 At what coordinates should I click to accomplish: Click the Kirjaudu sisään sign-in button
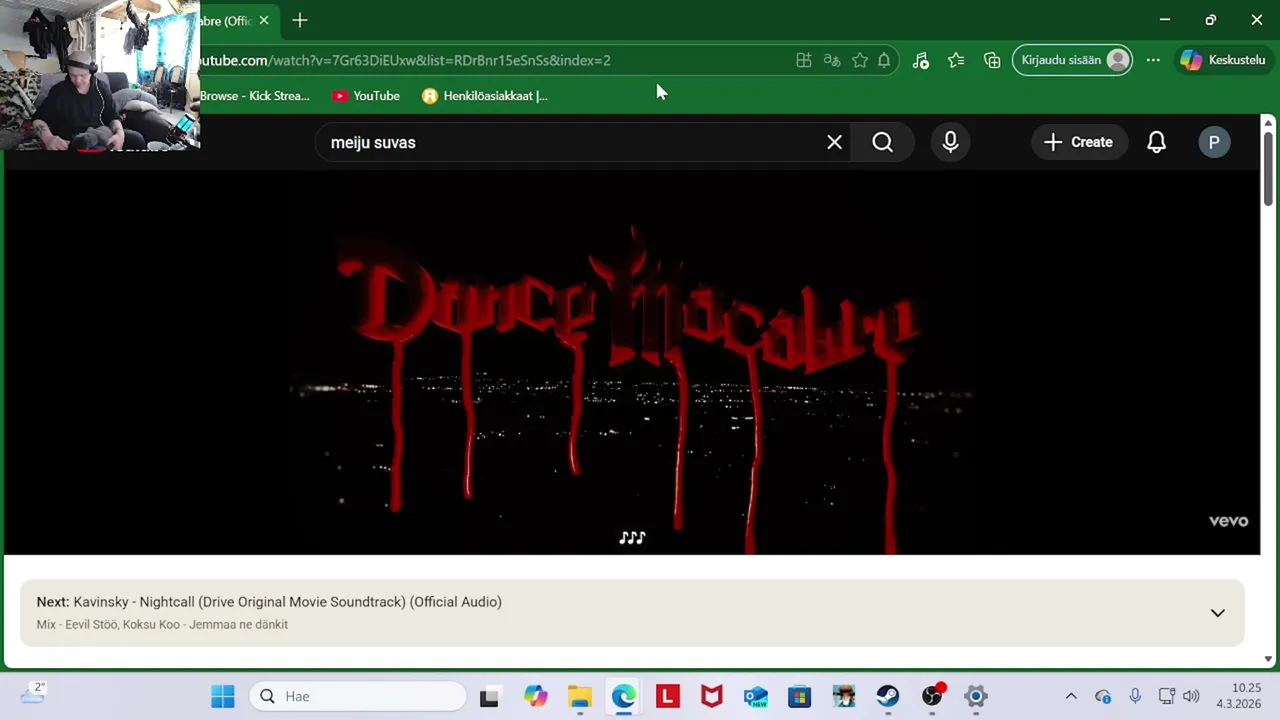(x=1073, y=60)
